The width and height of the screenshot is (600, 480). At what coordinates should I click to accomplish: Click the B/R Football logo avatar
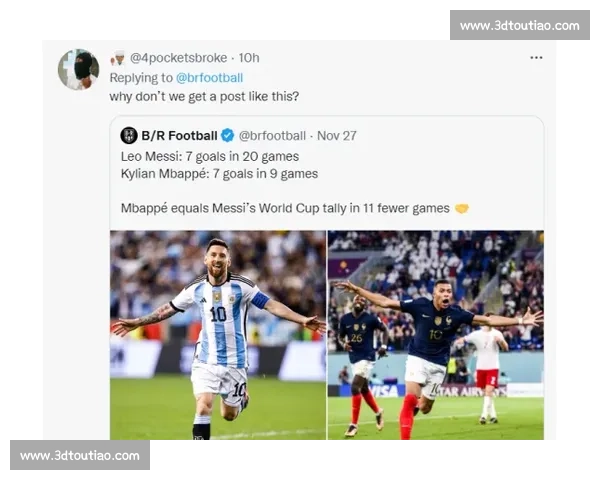tap(129, 136)
